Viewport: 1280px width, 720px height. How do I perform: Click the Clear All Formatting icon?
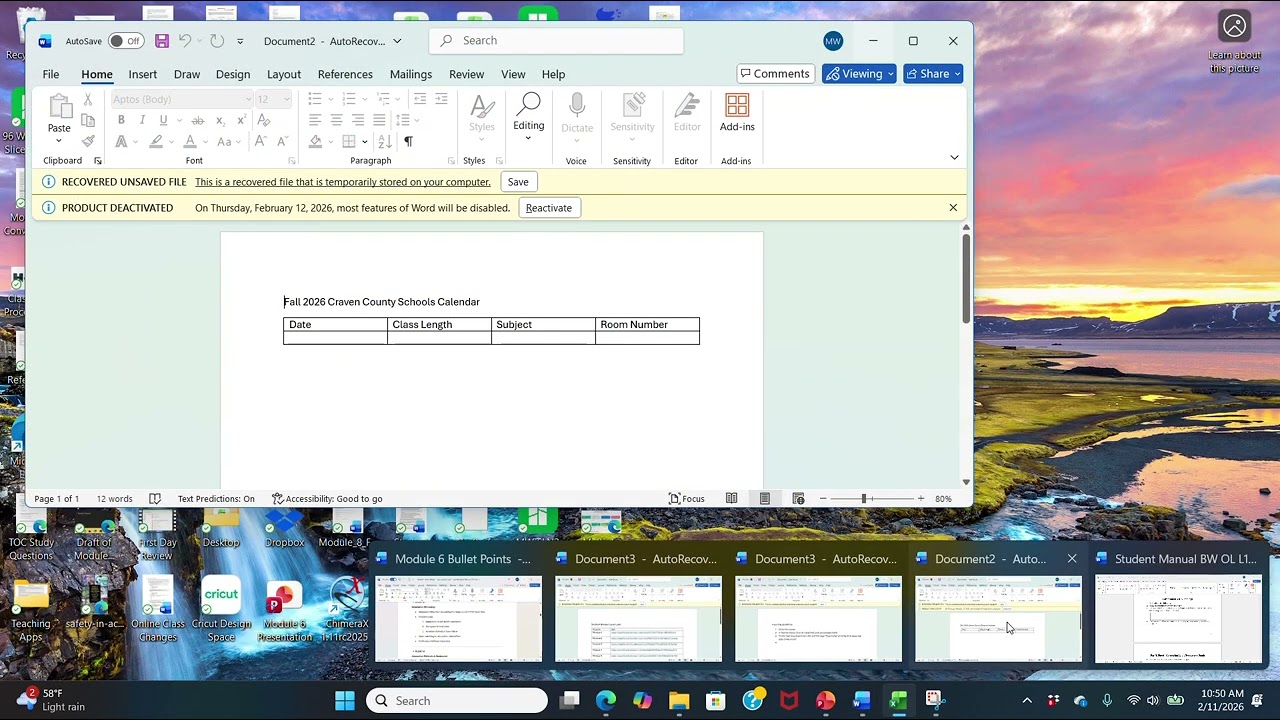pos(263,120)
